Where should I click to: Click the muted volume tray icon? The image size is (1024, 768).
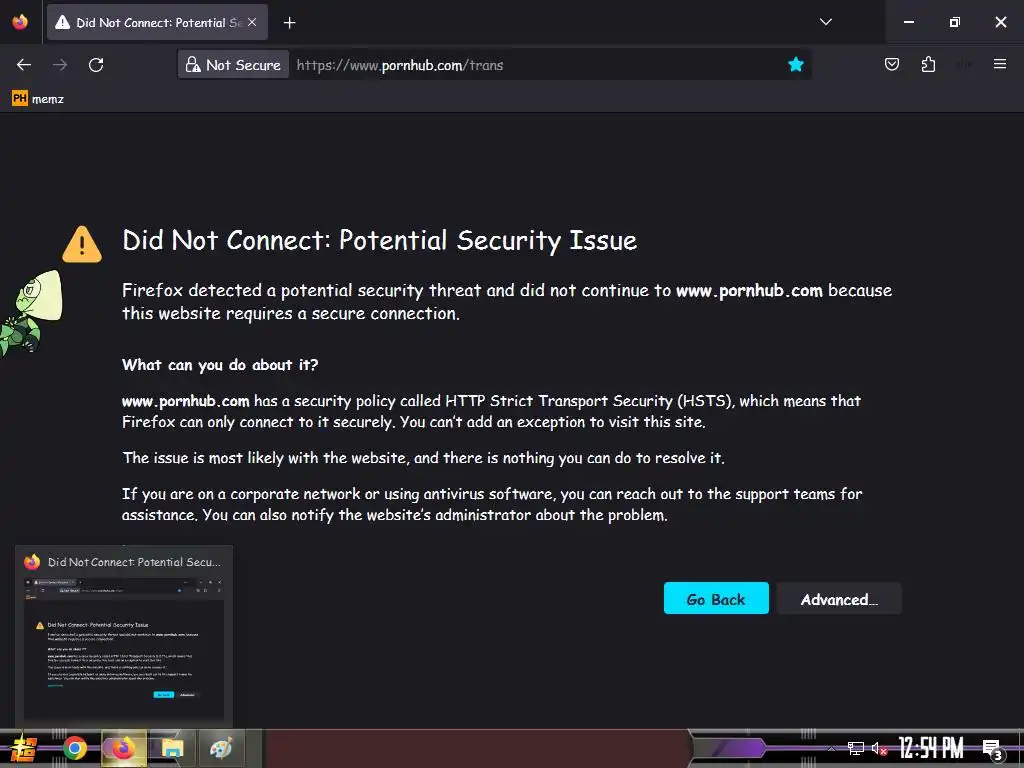point(879,748)
